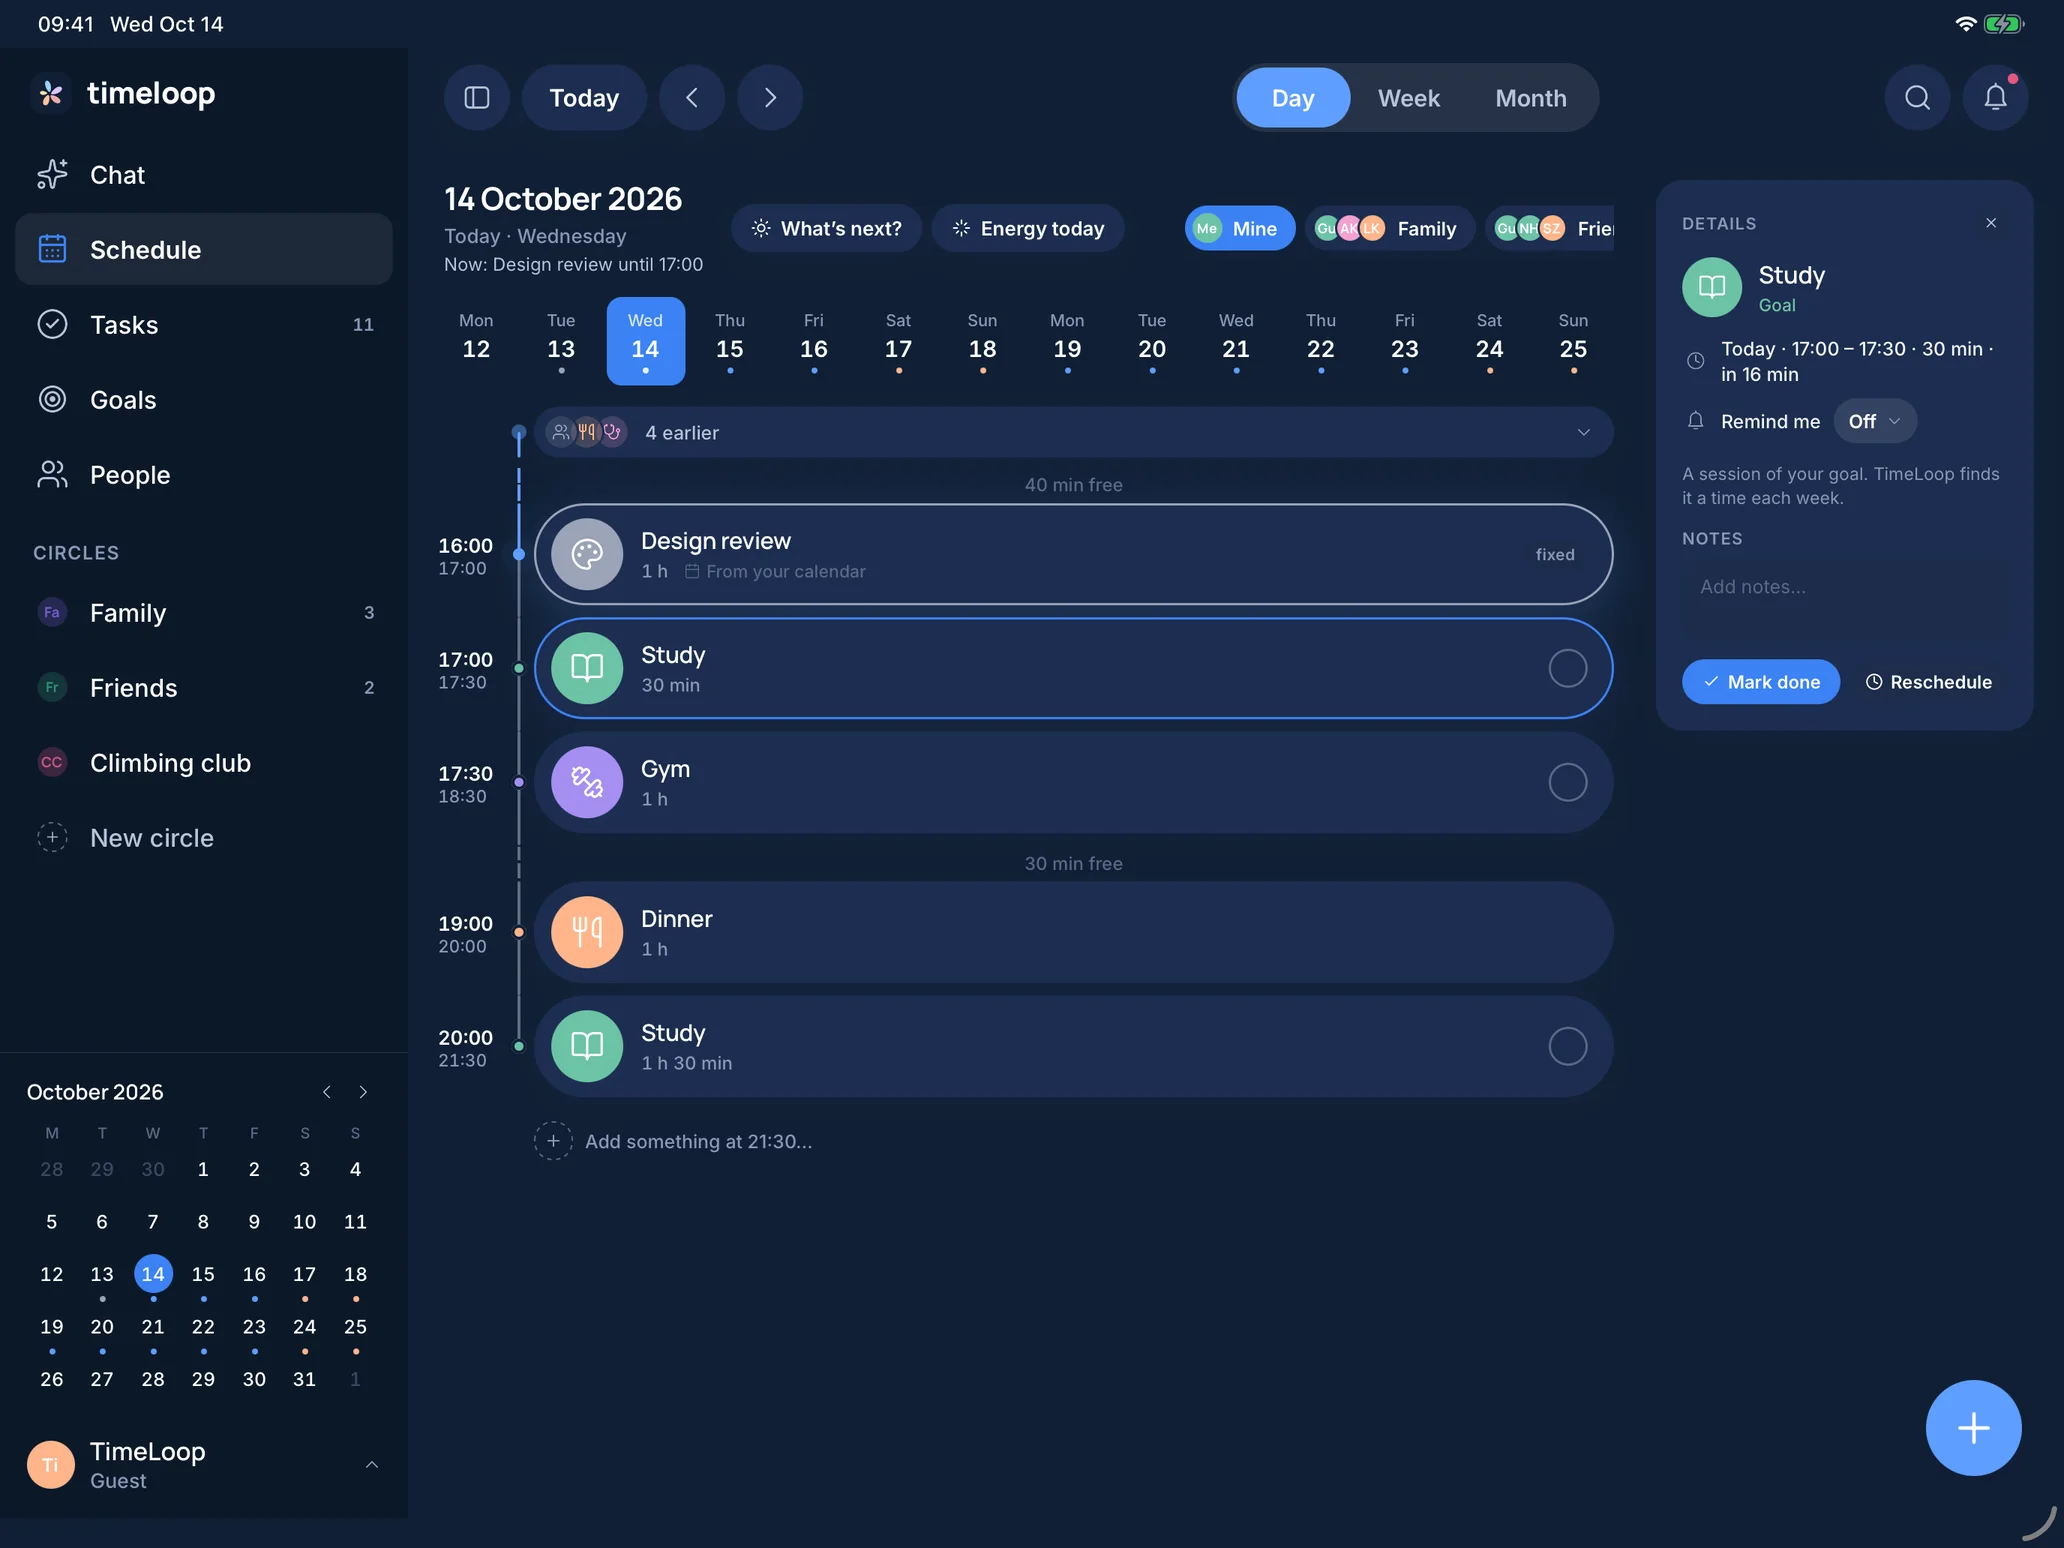
Task: Open the Remind me Off dropdown
Action: [1874, 421]
